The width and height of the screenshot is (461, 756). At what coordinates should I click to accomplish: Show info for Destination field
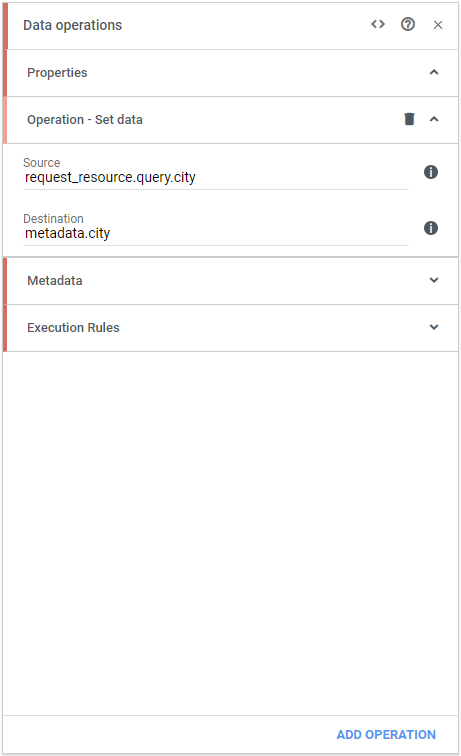(x=431, y=228)
